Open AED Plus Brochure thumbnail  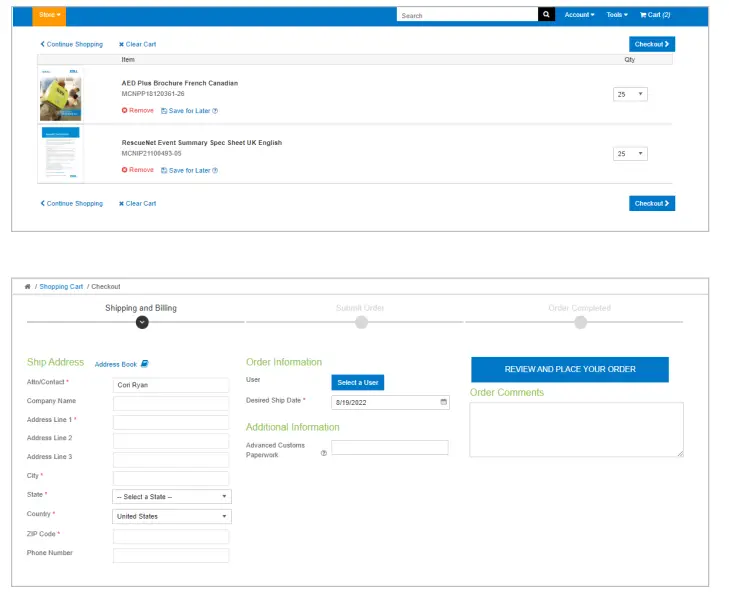61,94
